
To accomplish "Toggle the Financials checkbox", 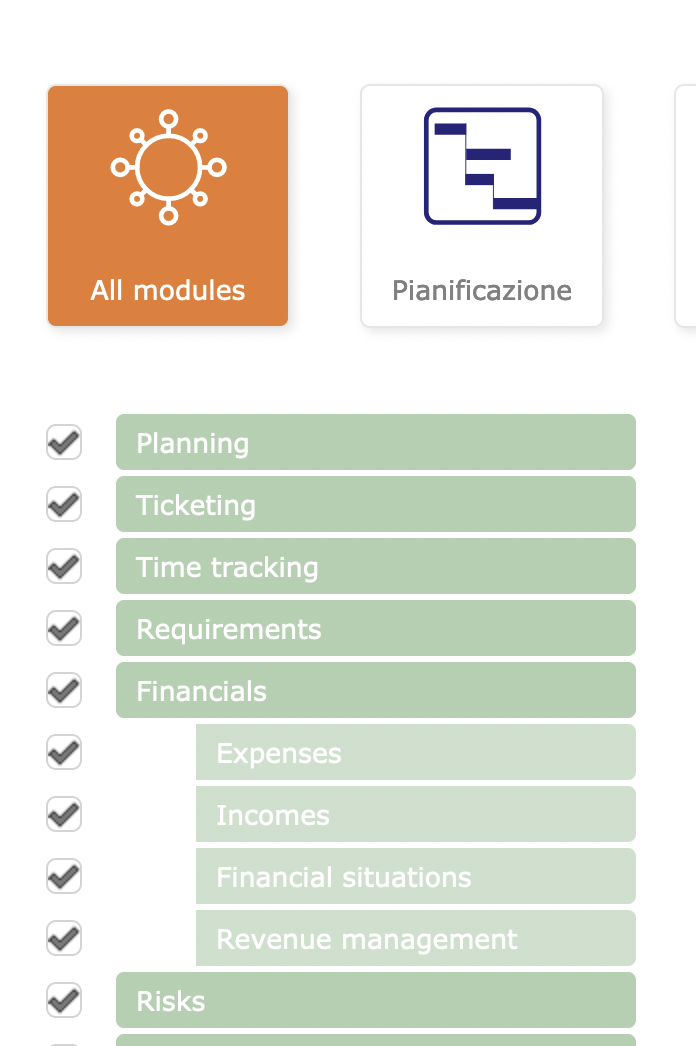I will point(64,690).
